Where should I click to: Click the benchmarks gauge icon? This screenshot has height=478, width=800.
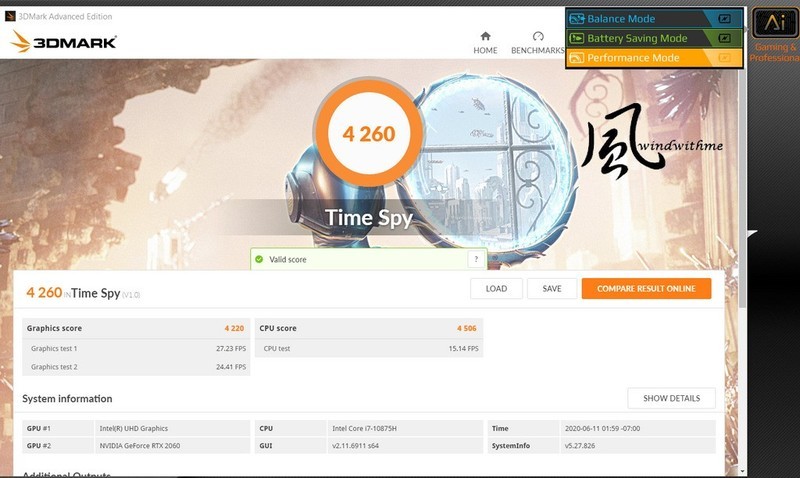pos(538,36)
